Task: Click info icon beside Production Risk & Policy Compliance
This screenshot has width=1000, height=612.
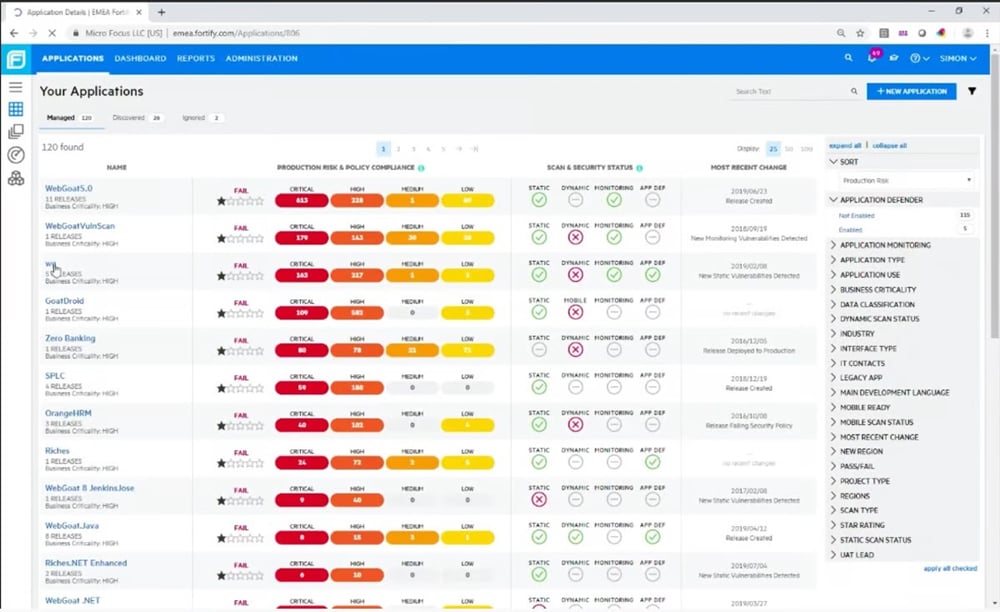Action: 421,168
